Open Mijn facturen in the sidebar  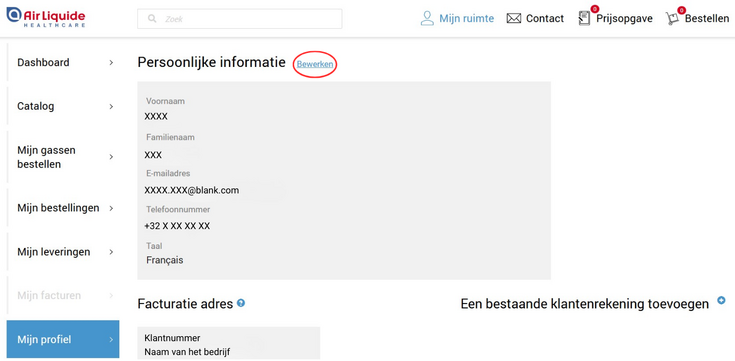pos(63,295)
